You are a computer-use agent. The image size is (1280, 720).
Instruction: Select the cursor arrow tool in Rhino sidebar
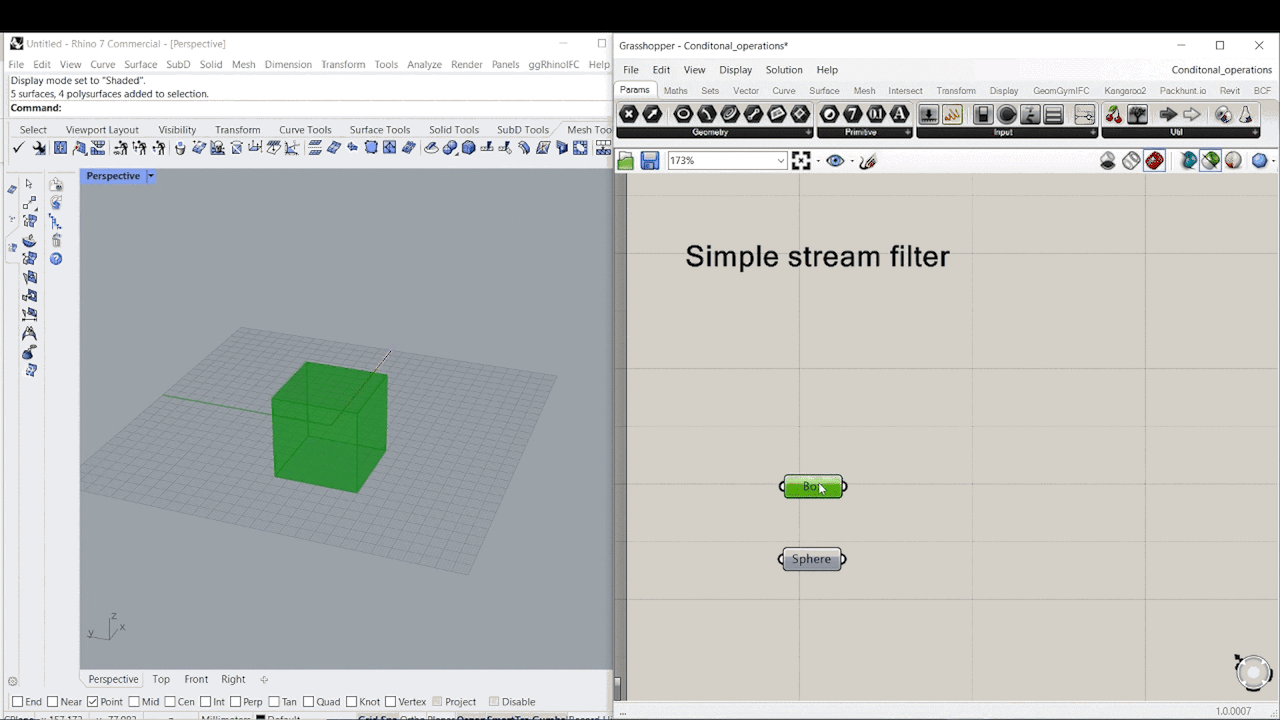point(29,184)
